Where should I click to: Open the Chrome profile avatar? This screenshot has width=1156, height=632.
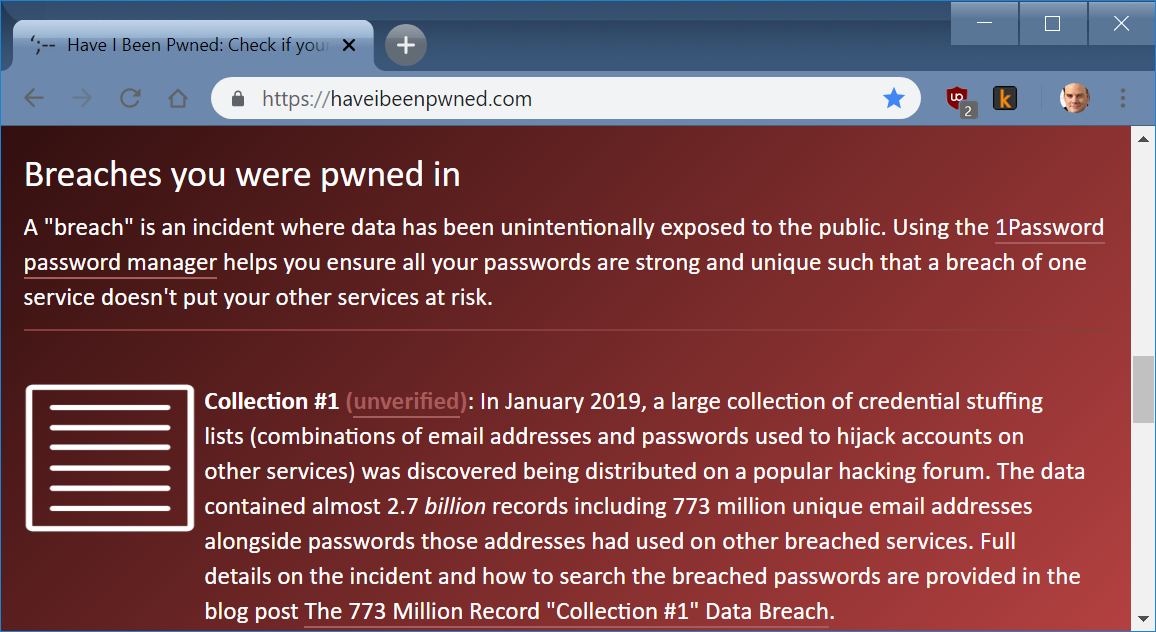[x=1074, y=98]
